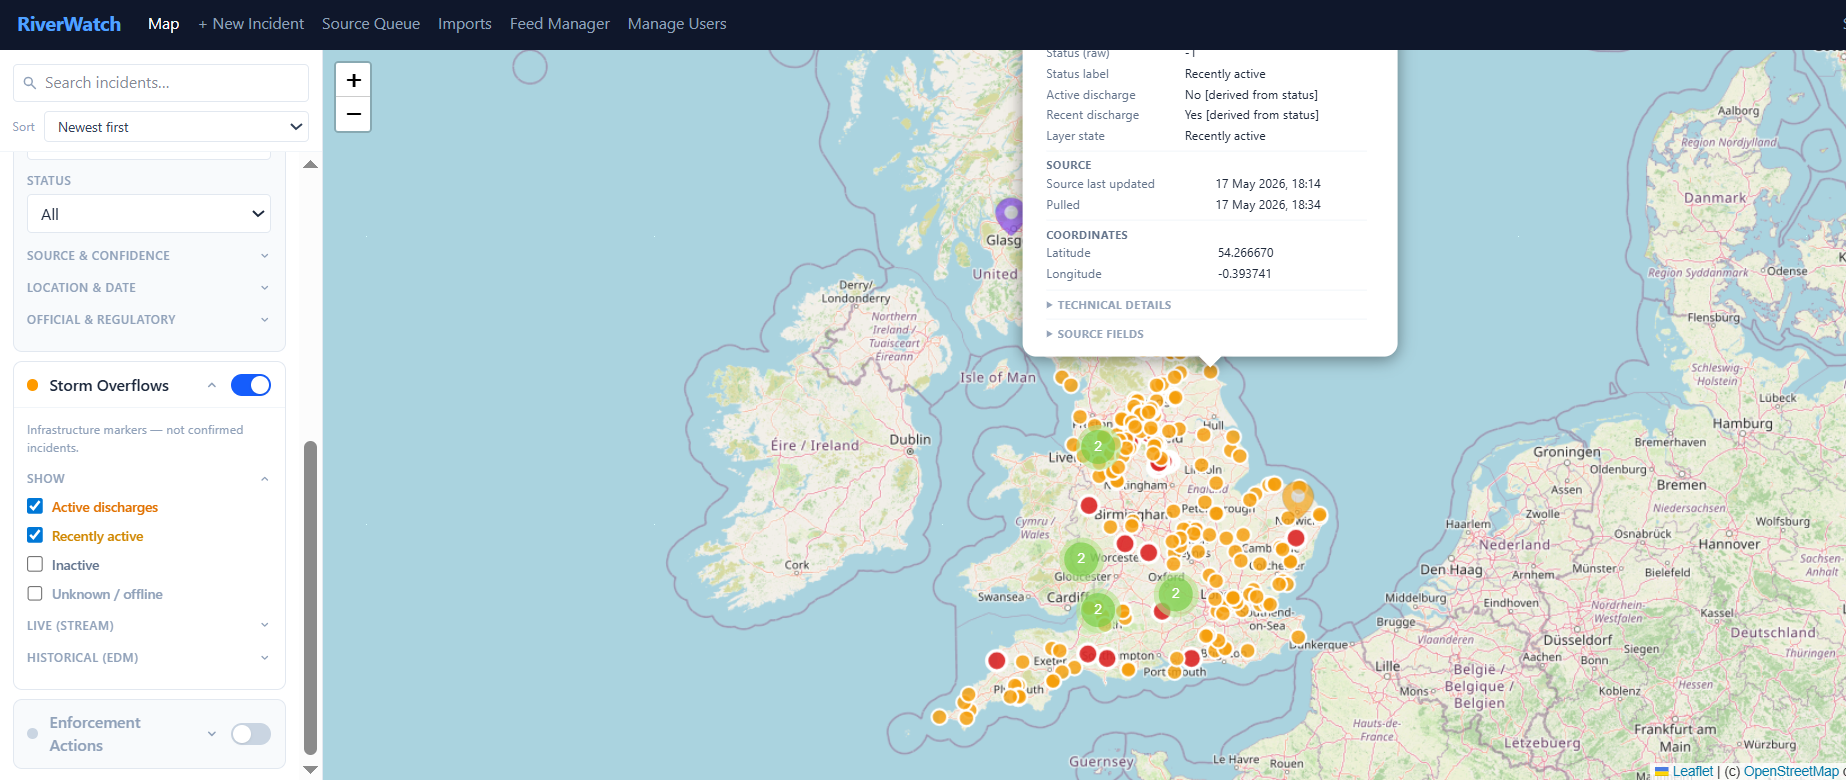1846x780 pixels.
Task: Click the green cluster near Cardiff
Action: click(1098, 609)
